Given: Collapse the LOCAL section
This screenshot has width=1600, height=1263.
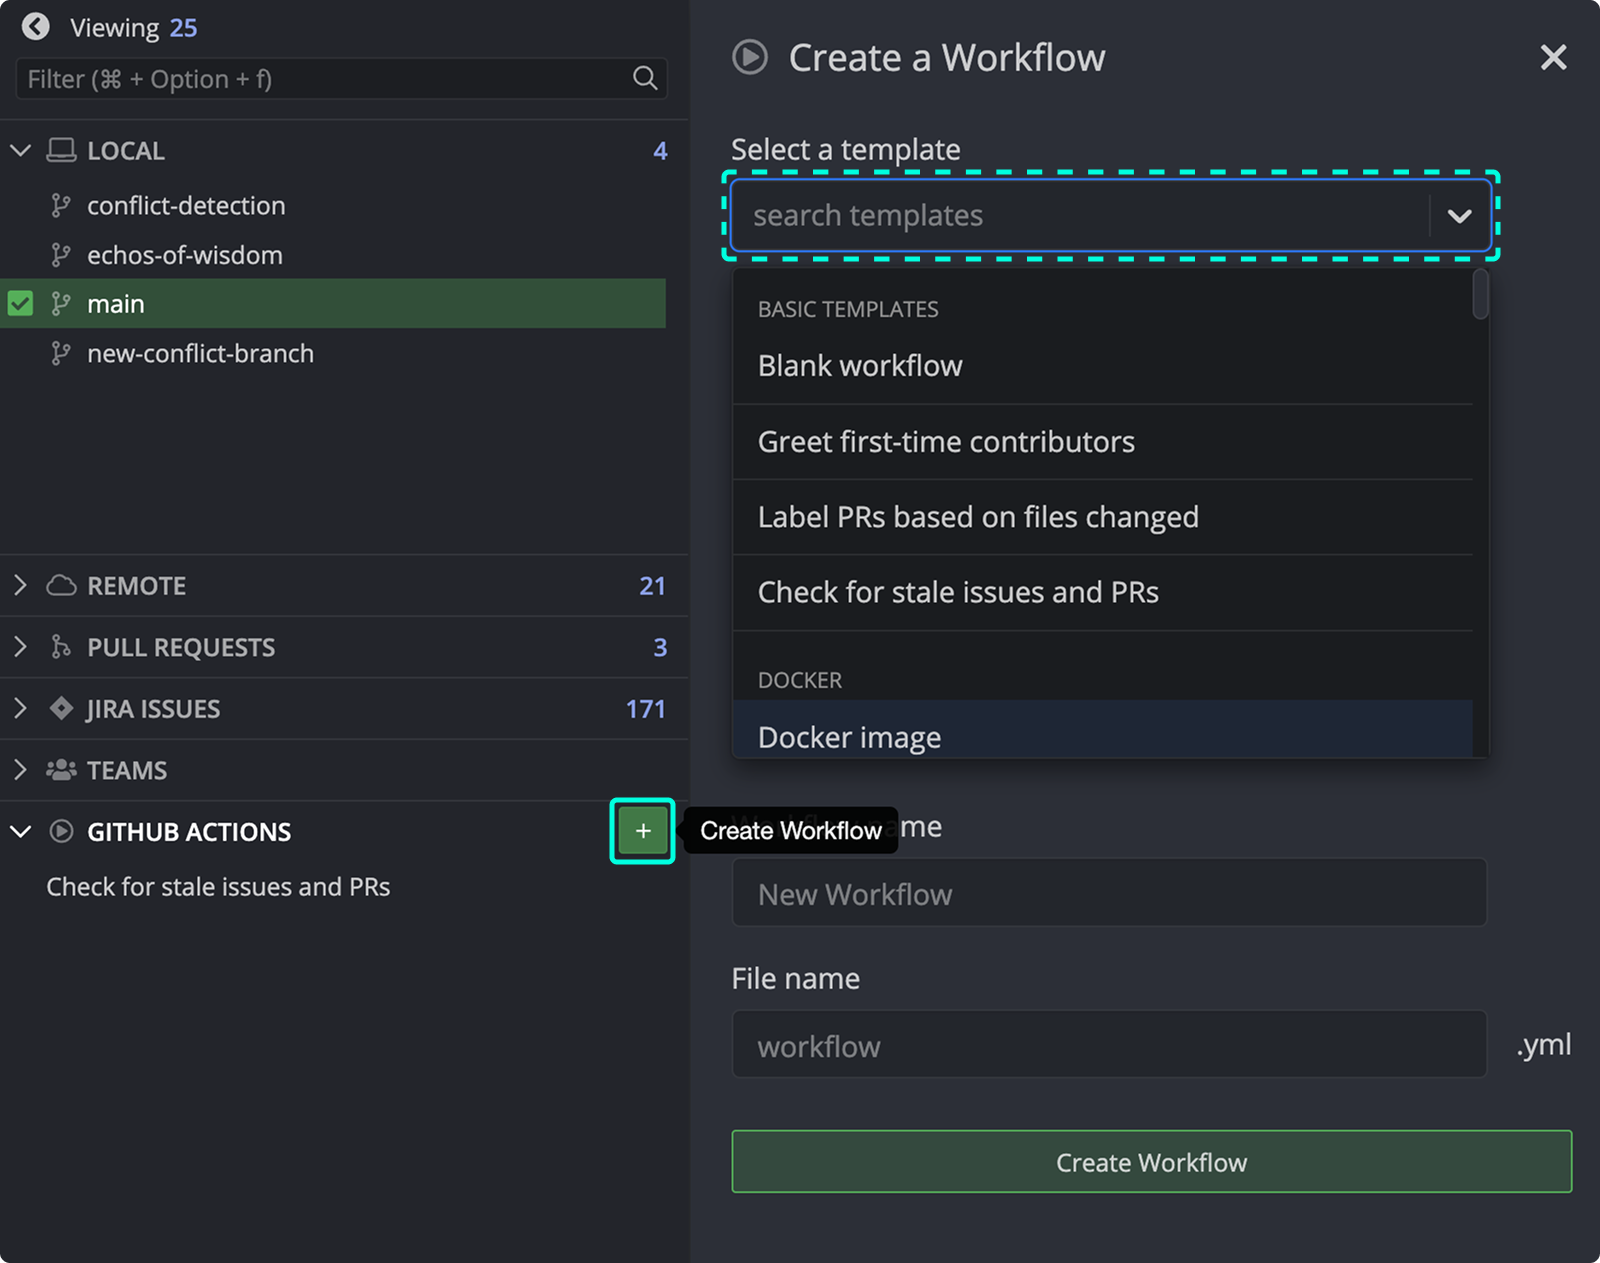Looking at the screenshot, I should [20, 150].
